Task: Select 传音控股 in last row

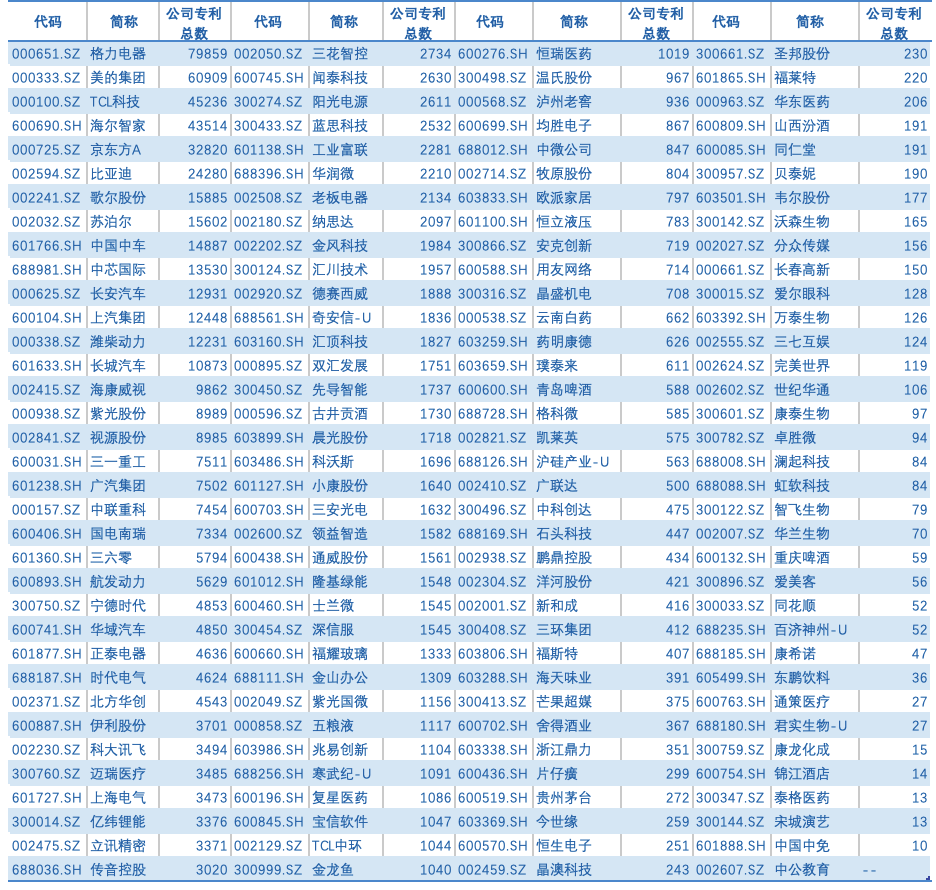Action: (x=118, y=870)
